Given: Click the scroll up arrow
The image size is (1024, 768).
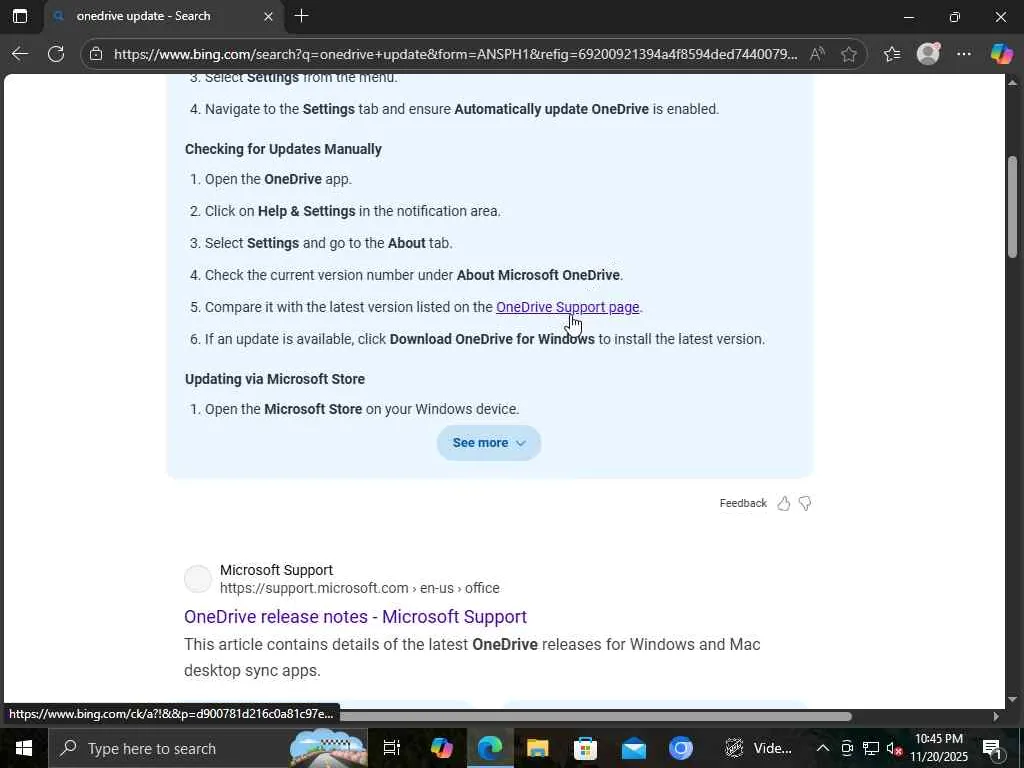Looking at the screenshot, I should [1013, 83].
